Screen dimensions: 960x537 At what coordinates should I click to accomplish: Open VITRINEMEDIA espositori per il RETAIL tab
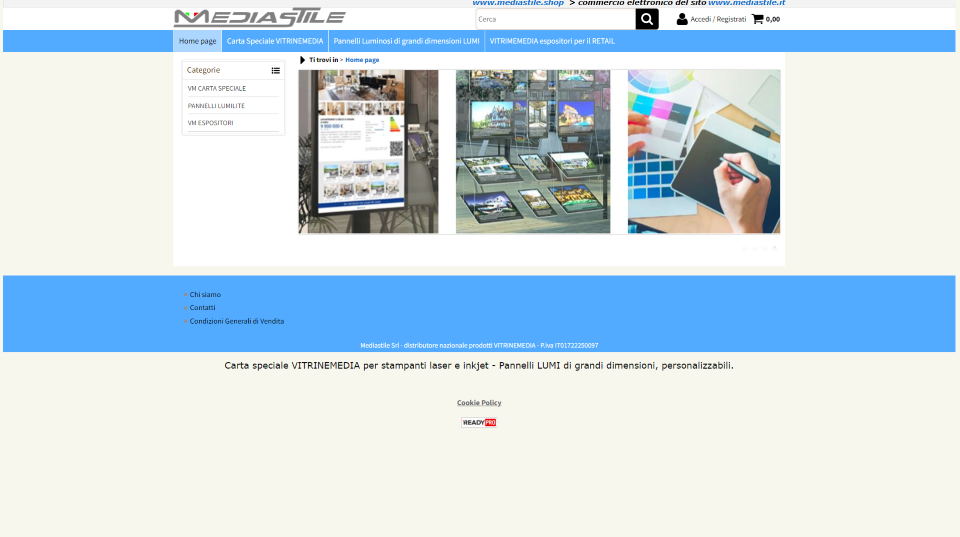(x=552, y=41)
